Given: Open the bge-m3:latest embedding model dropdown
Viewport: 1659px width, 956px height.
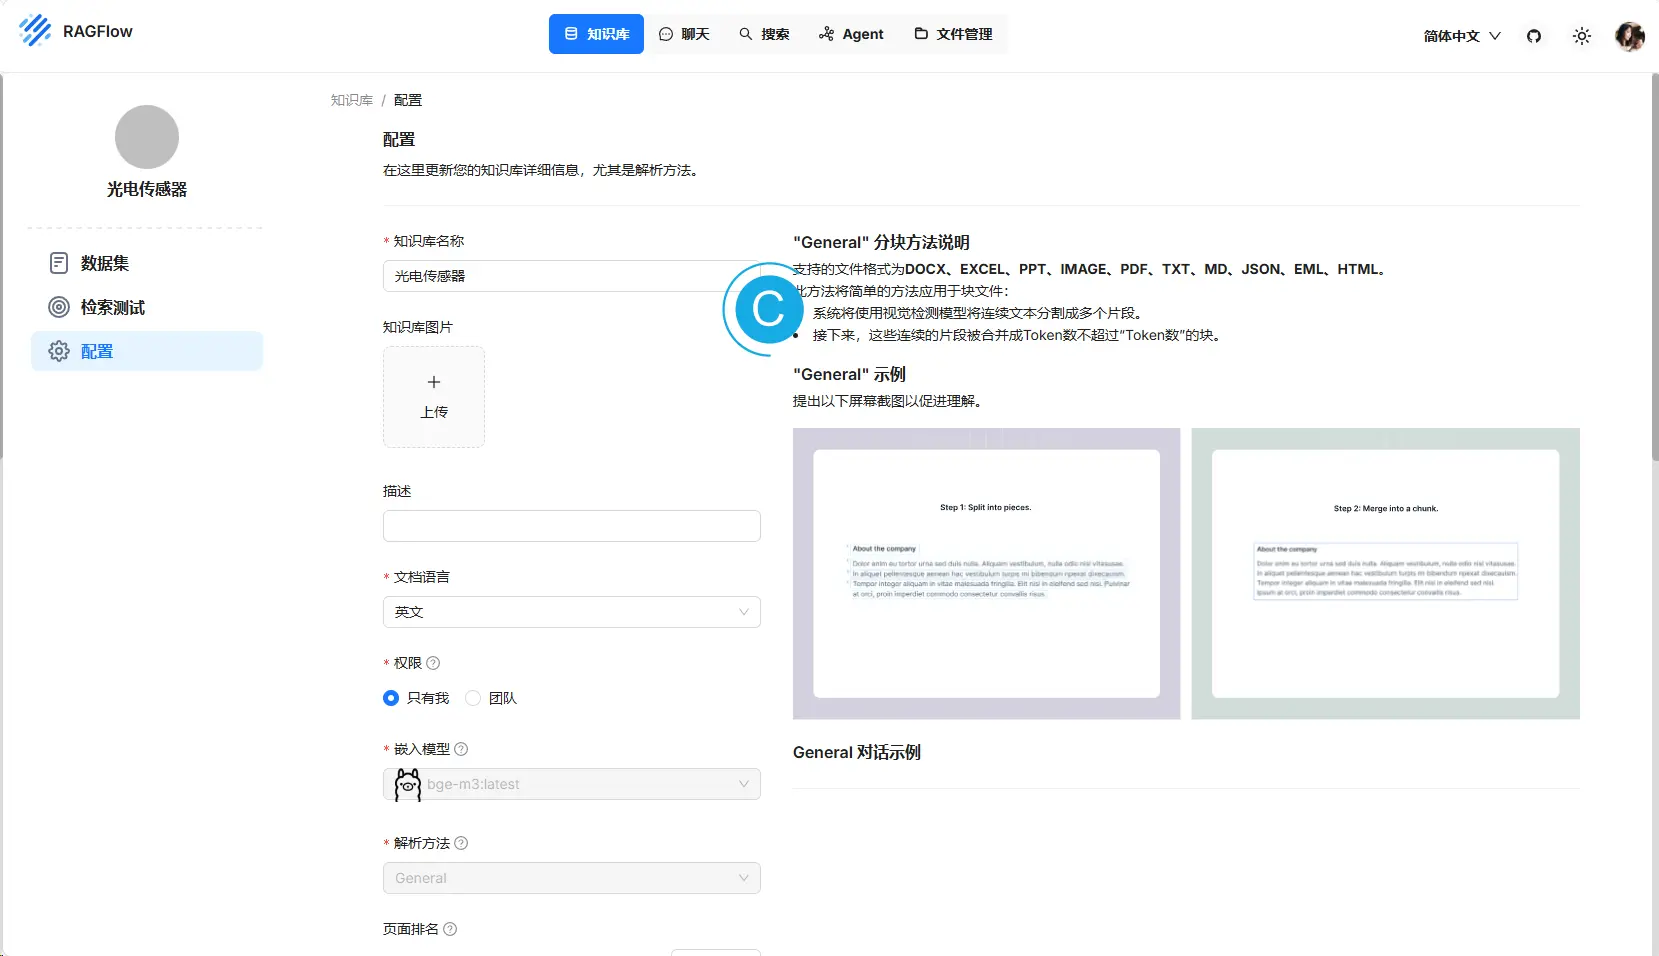Looking at the screenshot, I should 572,784.
